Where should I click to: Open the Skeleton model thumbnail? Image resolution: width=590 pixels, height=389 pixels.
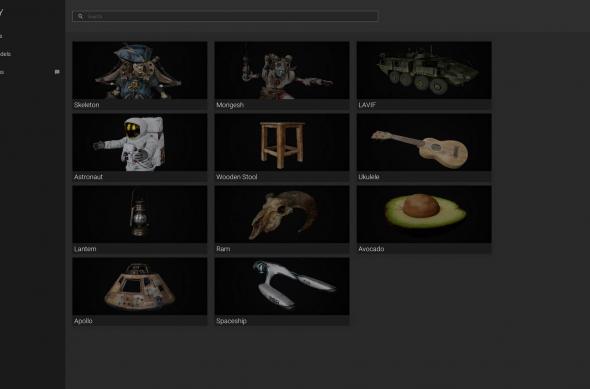(x=140, y=70)
